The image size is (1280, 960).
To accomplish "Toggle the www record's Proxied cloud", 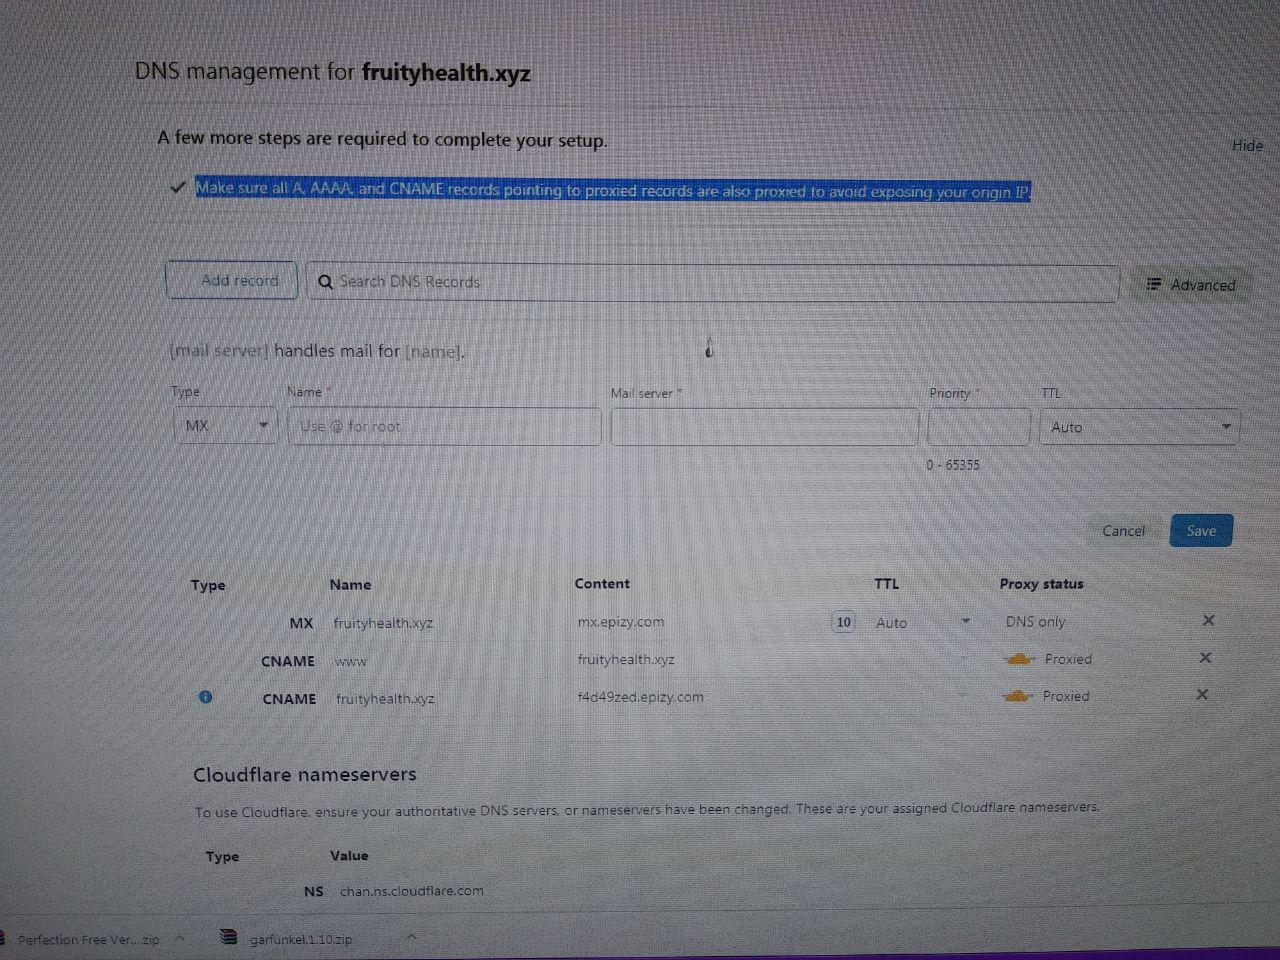I will [x=1018, y=659].
